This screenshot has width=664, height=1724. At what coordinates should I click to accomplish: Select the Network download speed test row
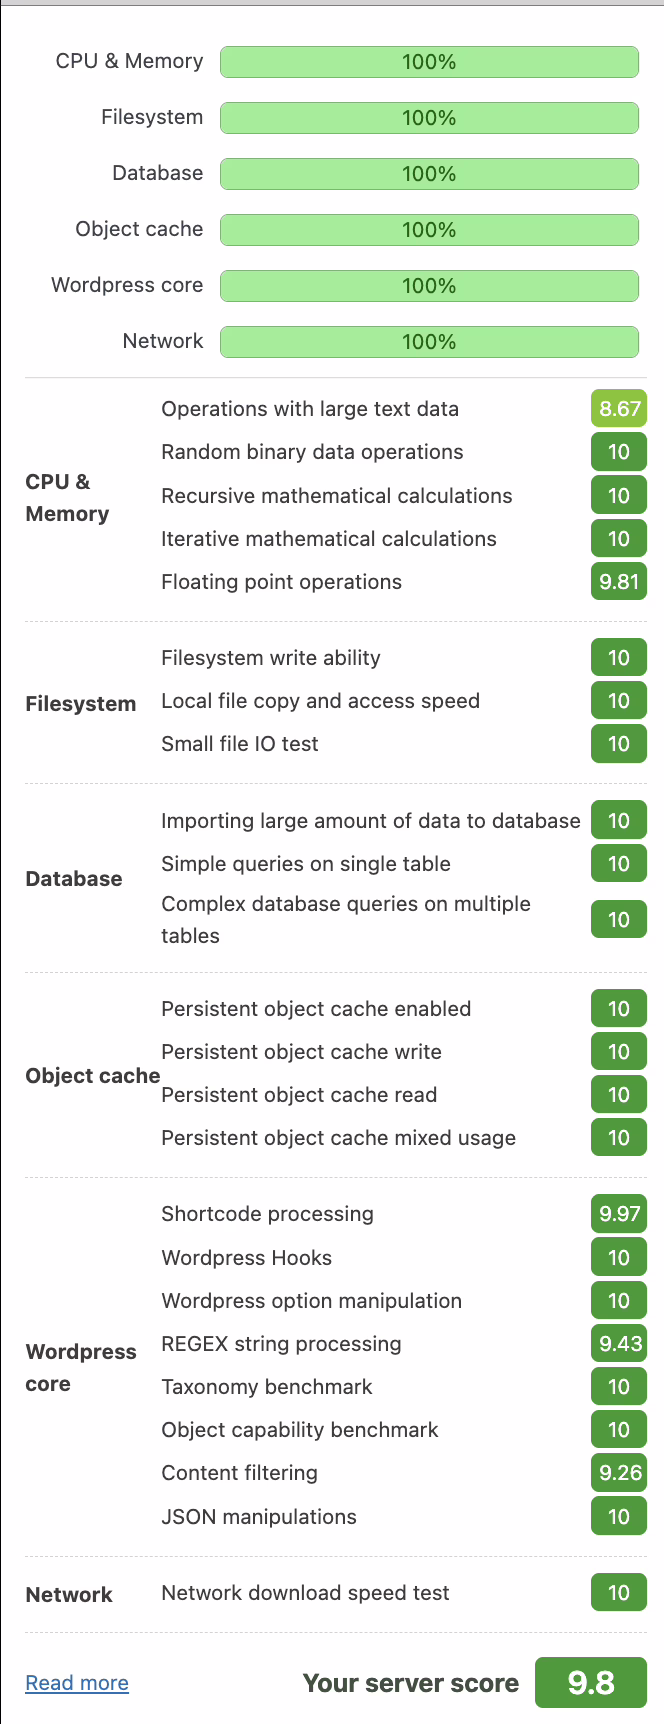coord(404,1593)
